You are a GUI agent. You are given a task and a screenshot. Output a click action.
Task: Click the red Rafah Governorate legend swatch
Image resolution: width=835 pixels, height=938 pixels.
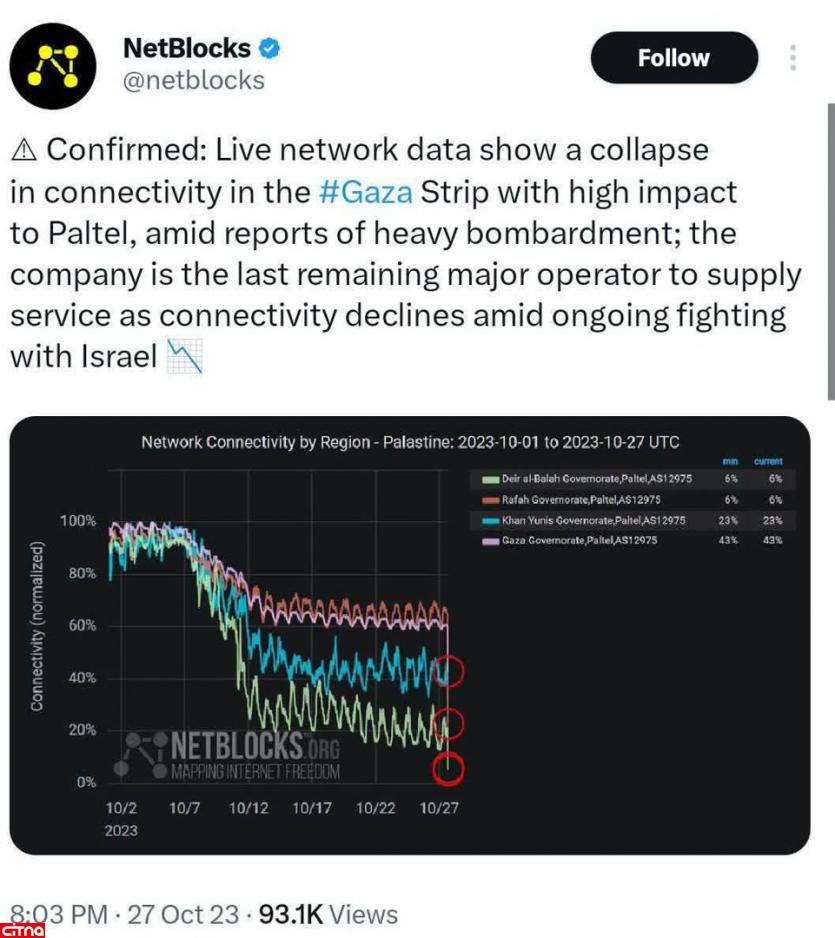pos(489,500)
